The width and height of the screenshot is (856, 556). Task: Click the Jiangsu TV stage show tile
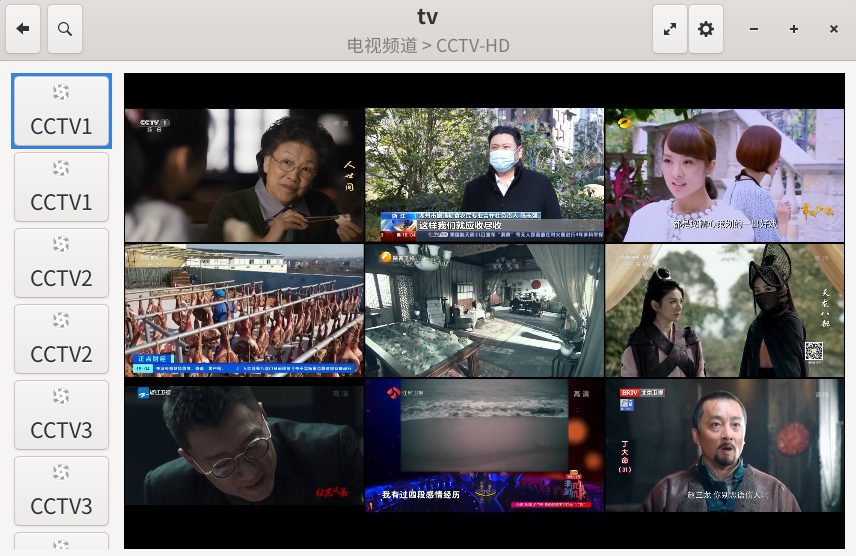(484, 445)
